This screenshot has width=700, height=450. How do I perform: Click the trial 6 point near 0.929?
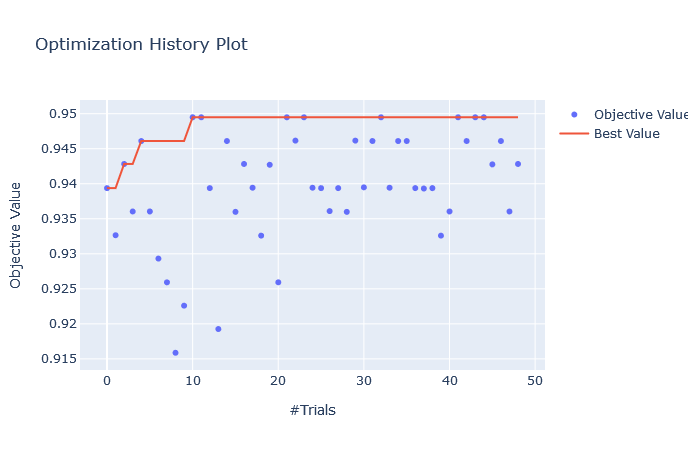pos(158,259)
